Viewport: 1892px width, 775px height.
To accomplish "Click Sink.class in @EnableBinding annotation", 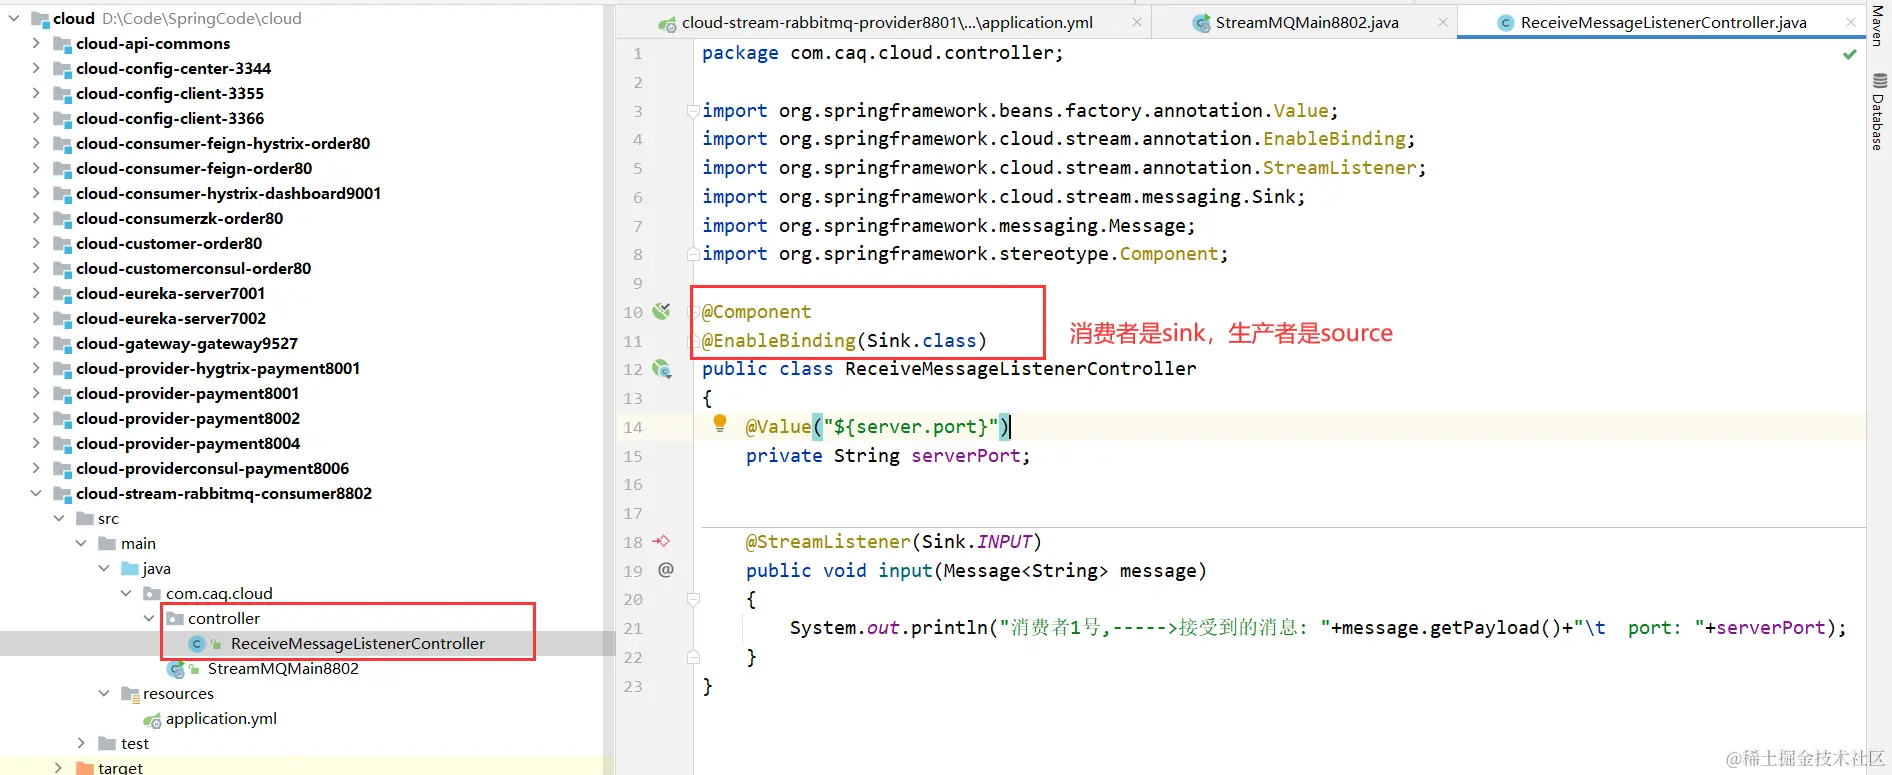I will coord(921,341).
